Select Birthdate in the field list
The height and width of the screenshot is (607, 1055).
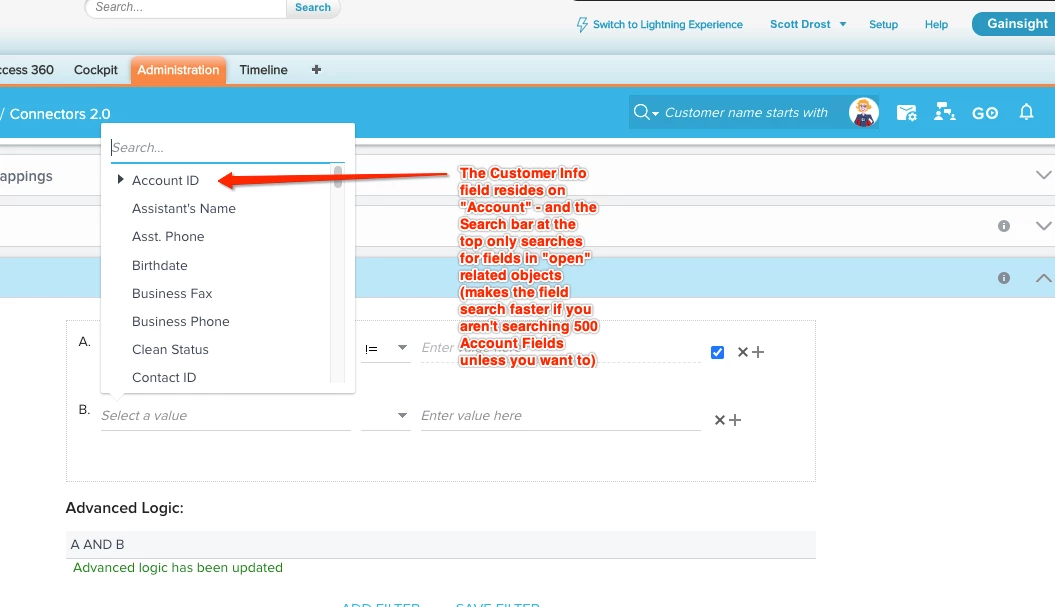[x=159, y=265]
